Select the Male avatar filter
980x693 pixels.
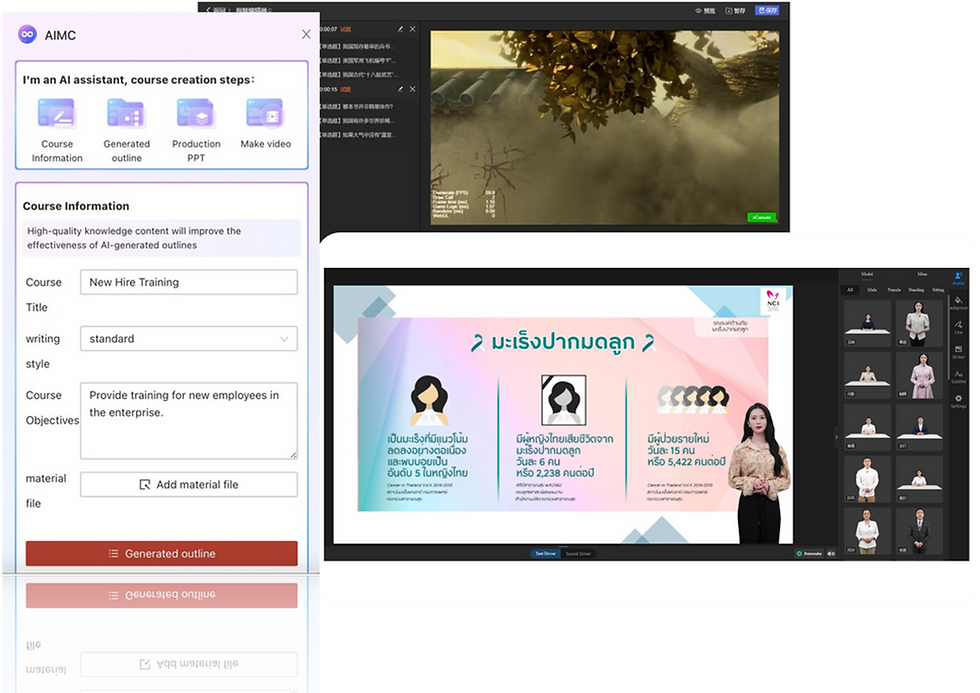click(872, 290)
